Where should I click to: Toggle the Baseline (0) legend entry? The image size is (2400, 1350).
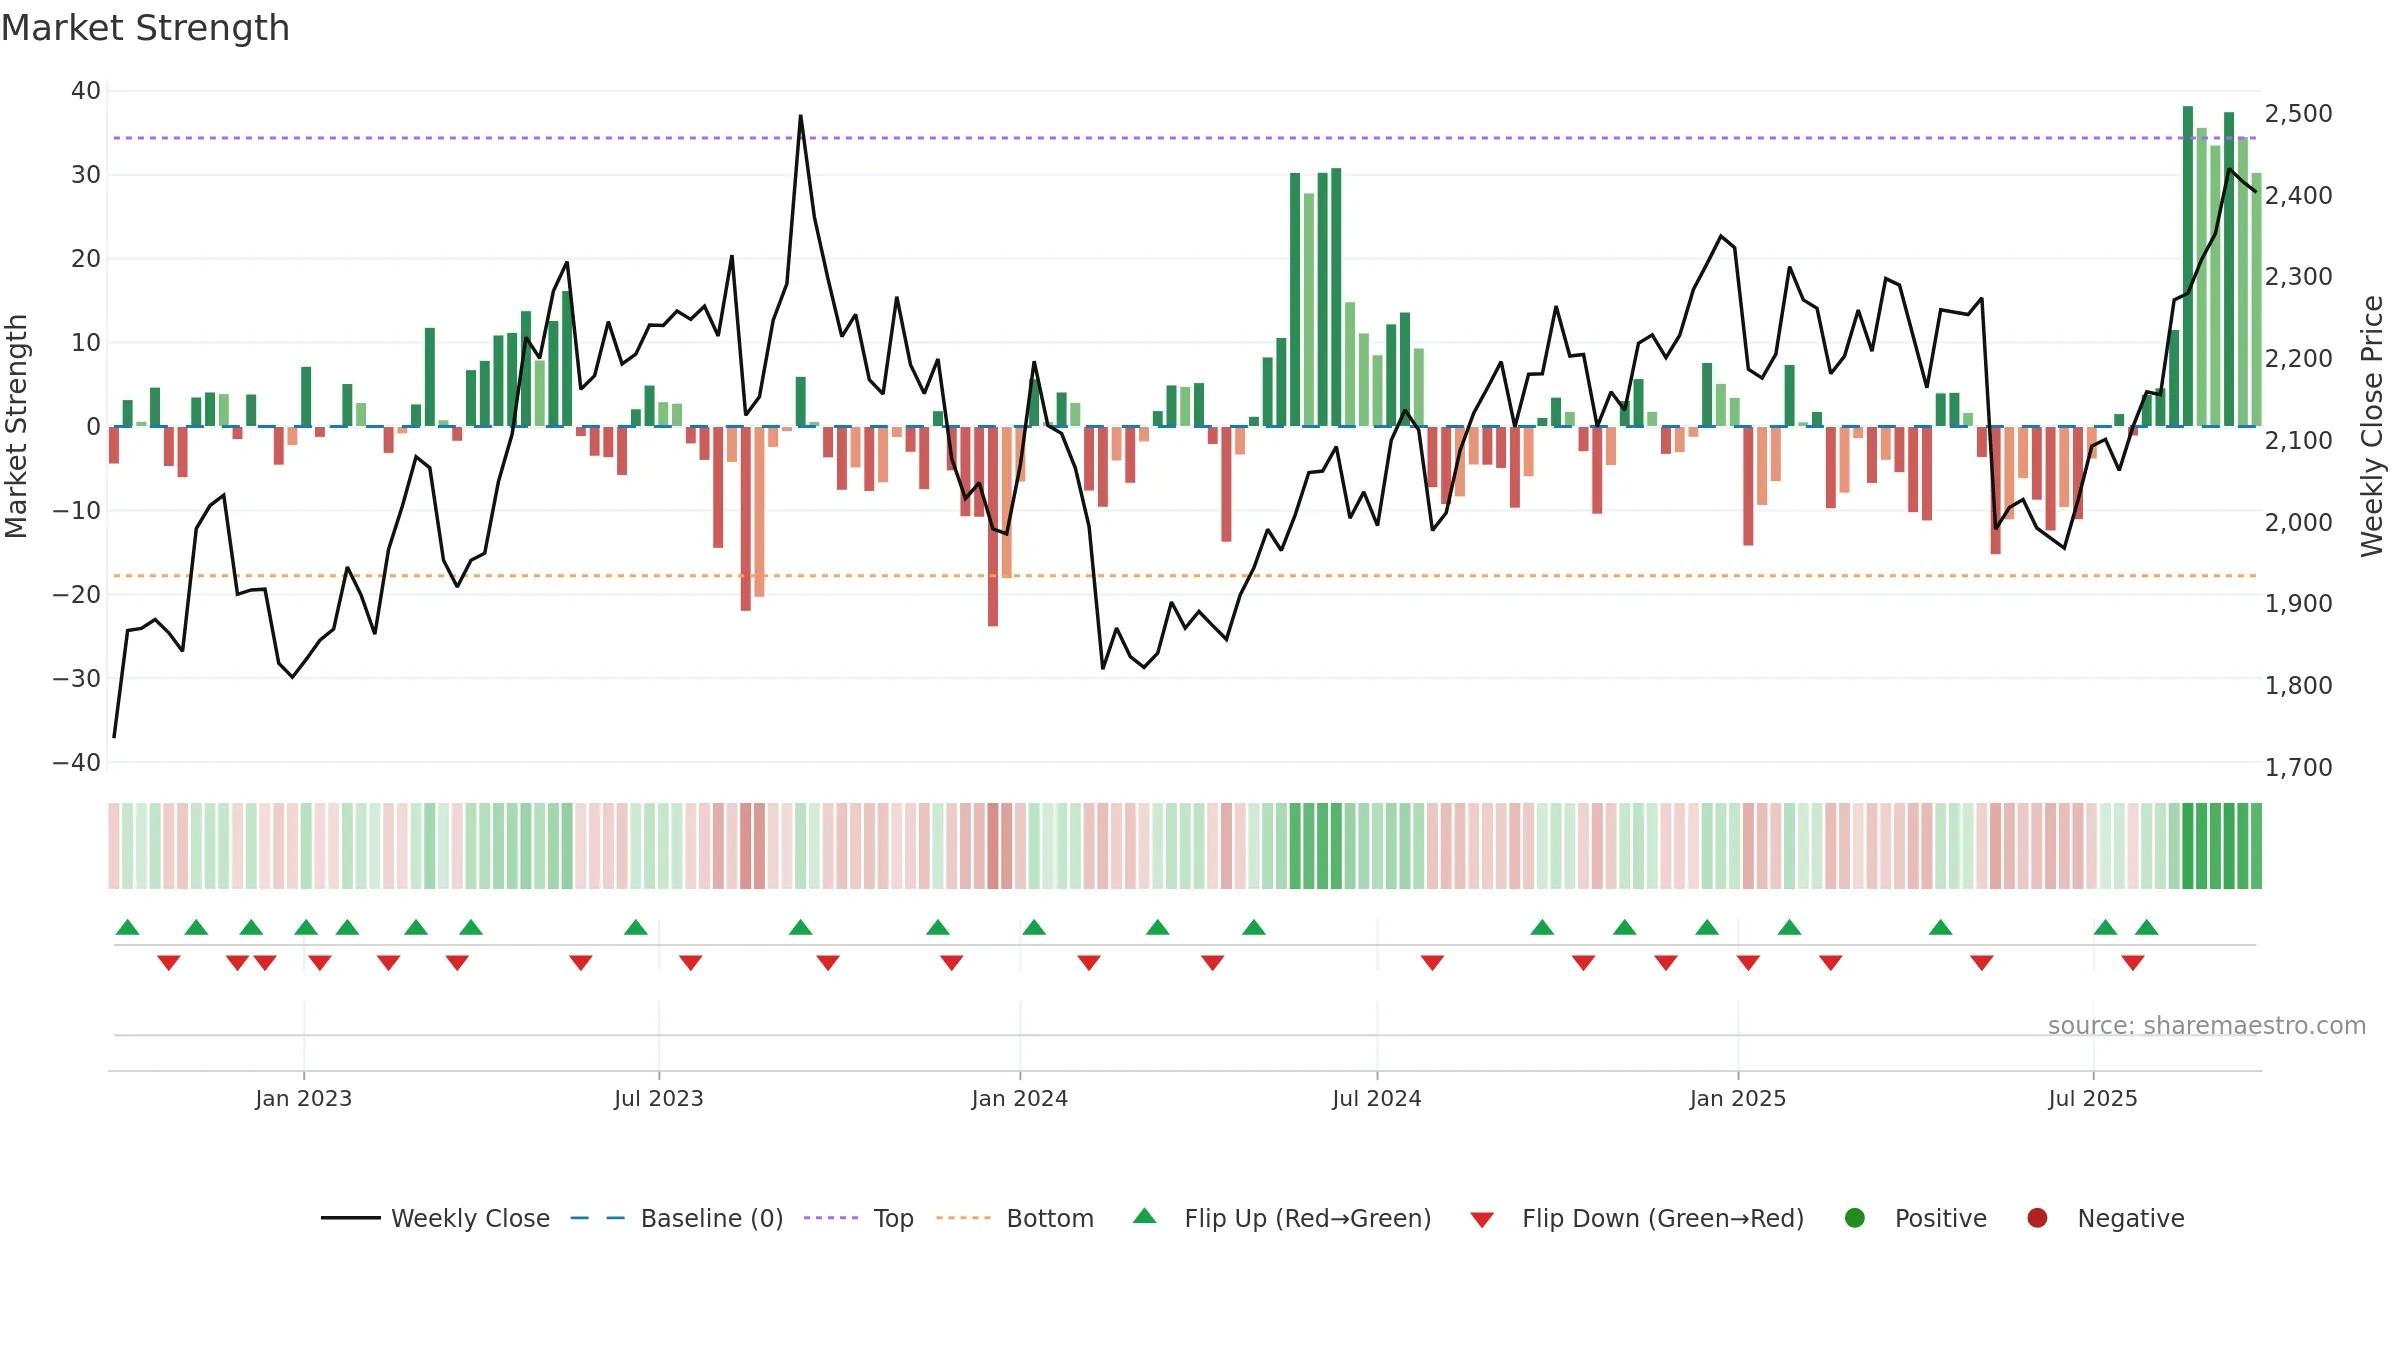677,1218
